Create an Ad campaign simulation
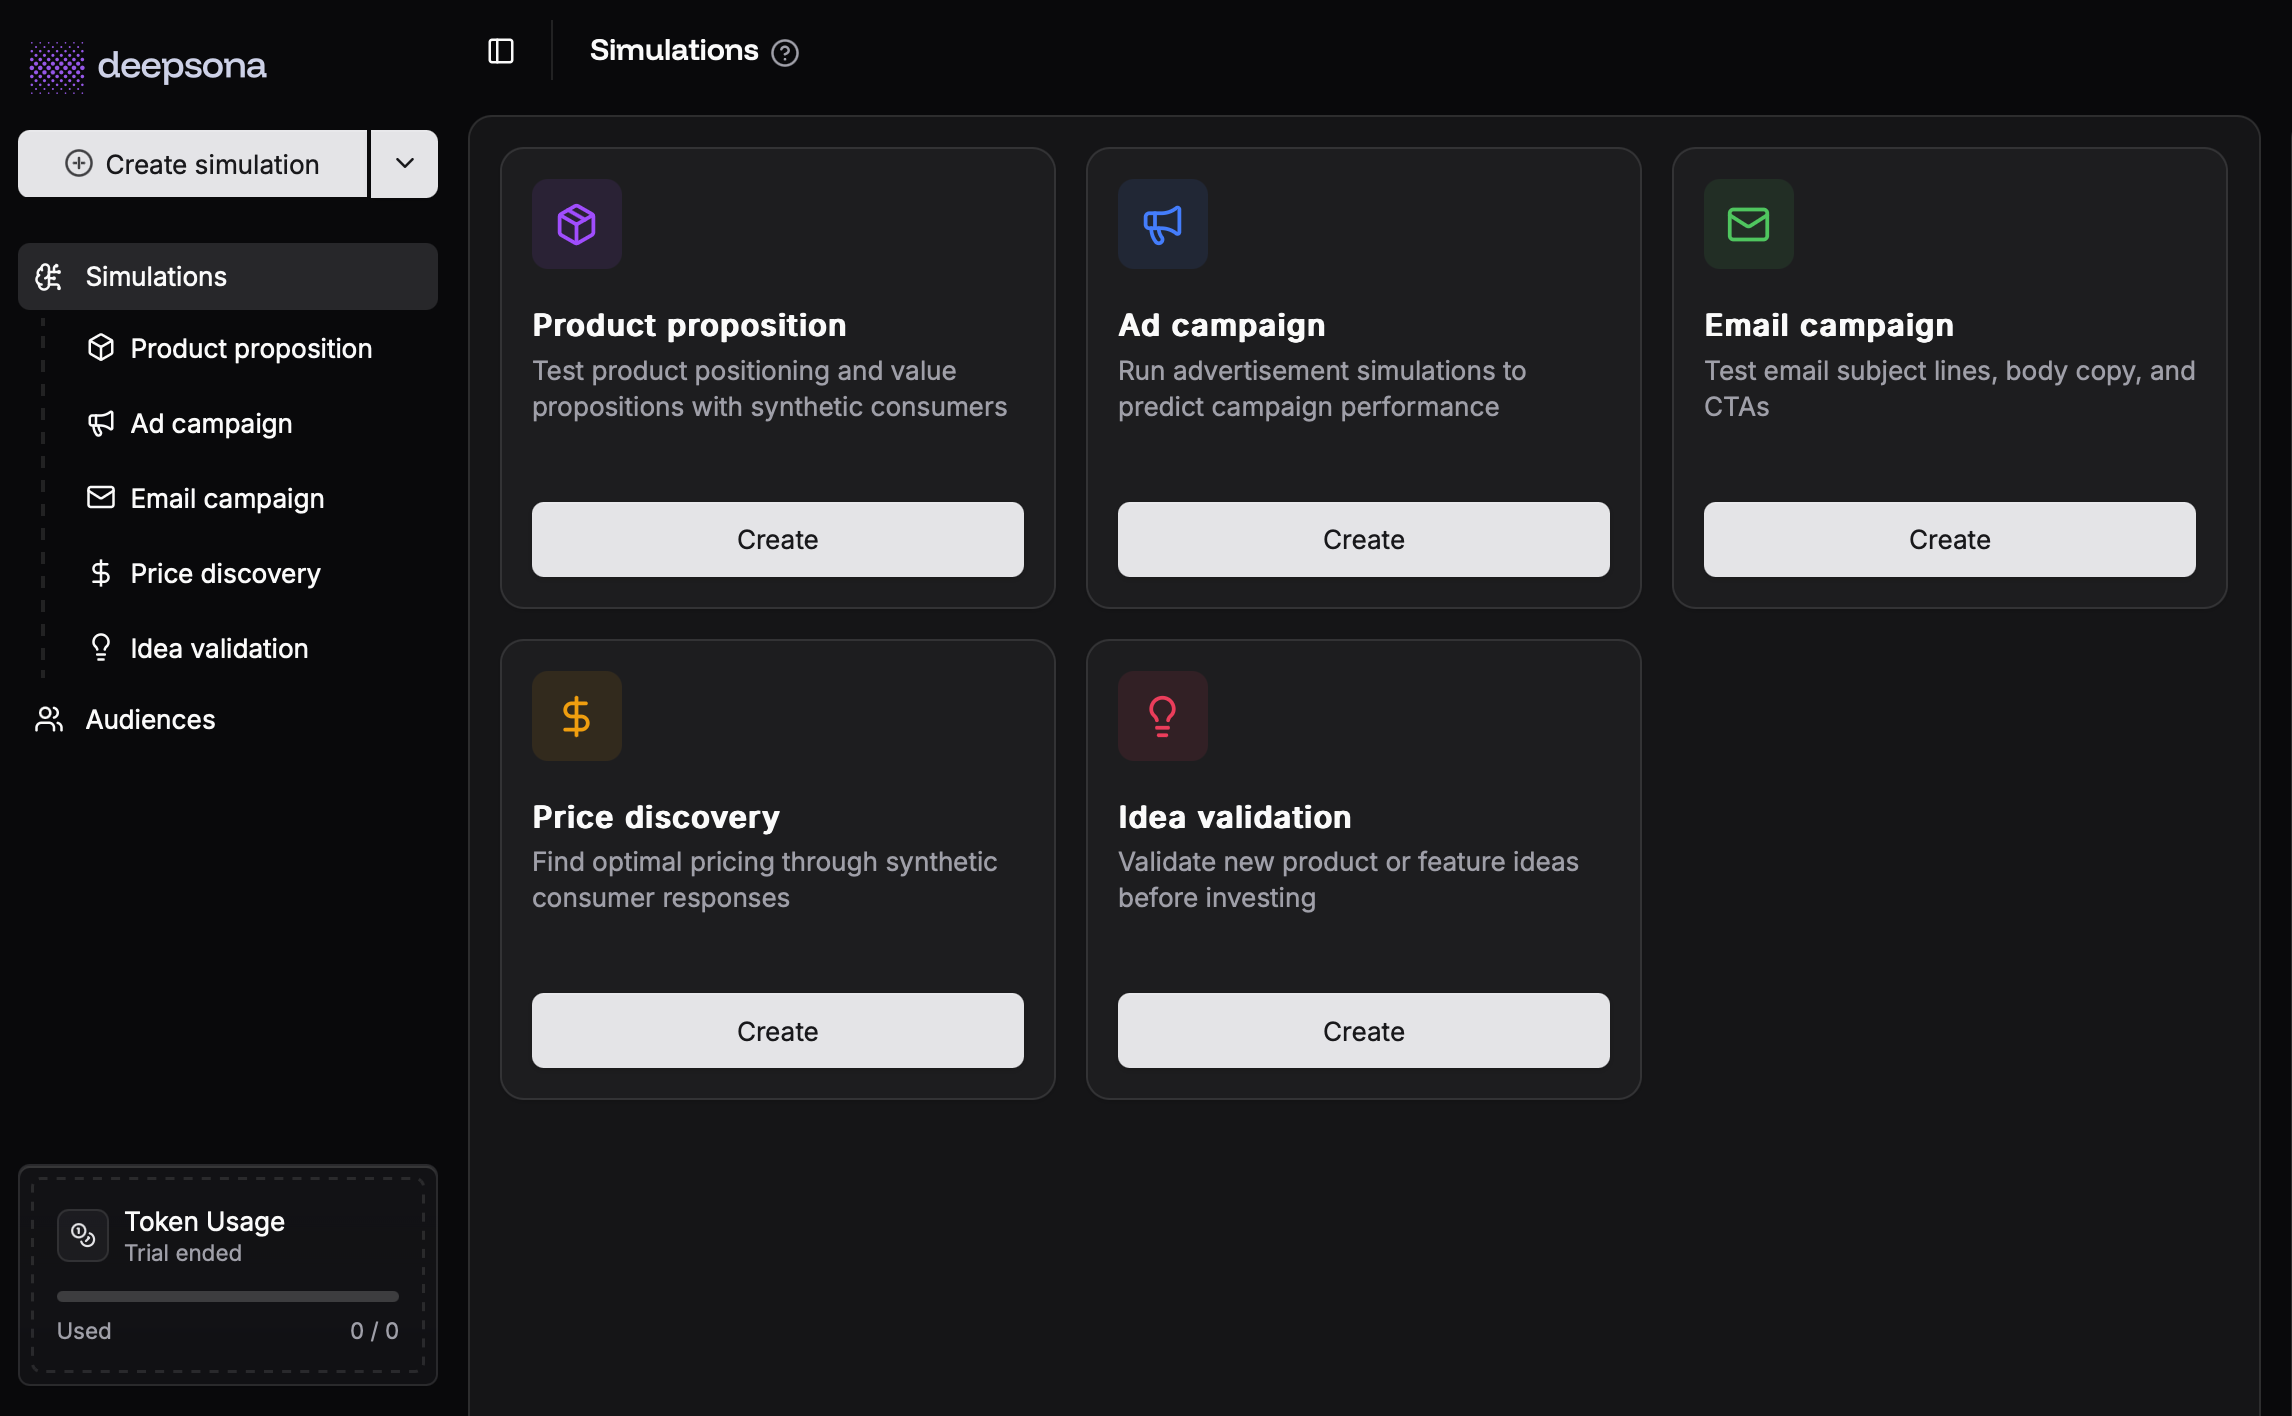Screen dimensions: 2292x1416 tap(1363, 539)
